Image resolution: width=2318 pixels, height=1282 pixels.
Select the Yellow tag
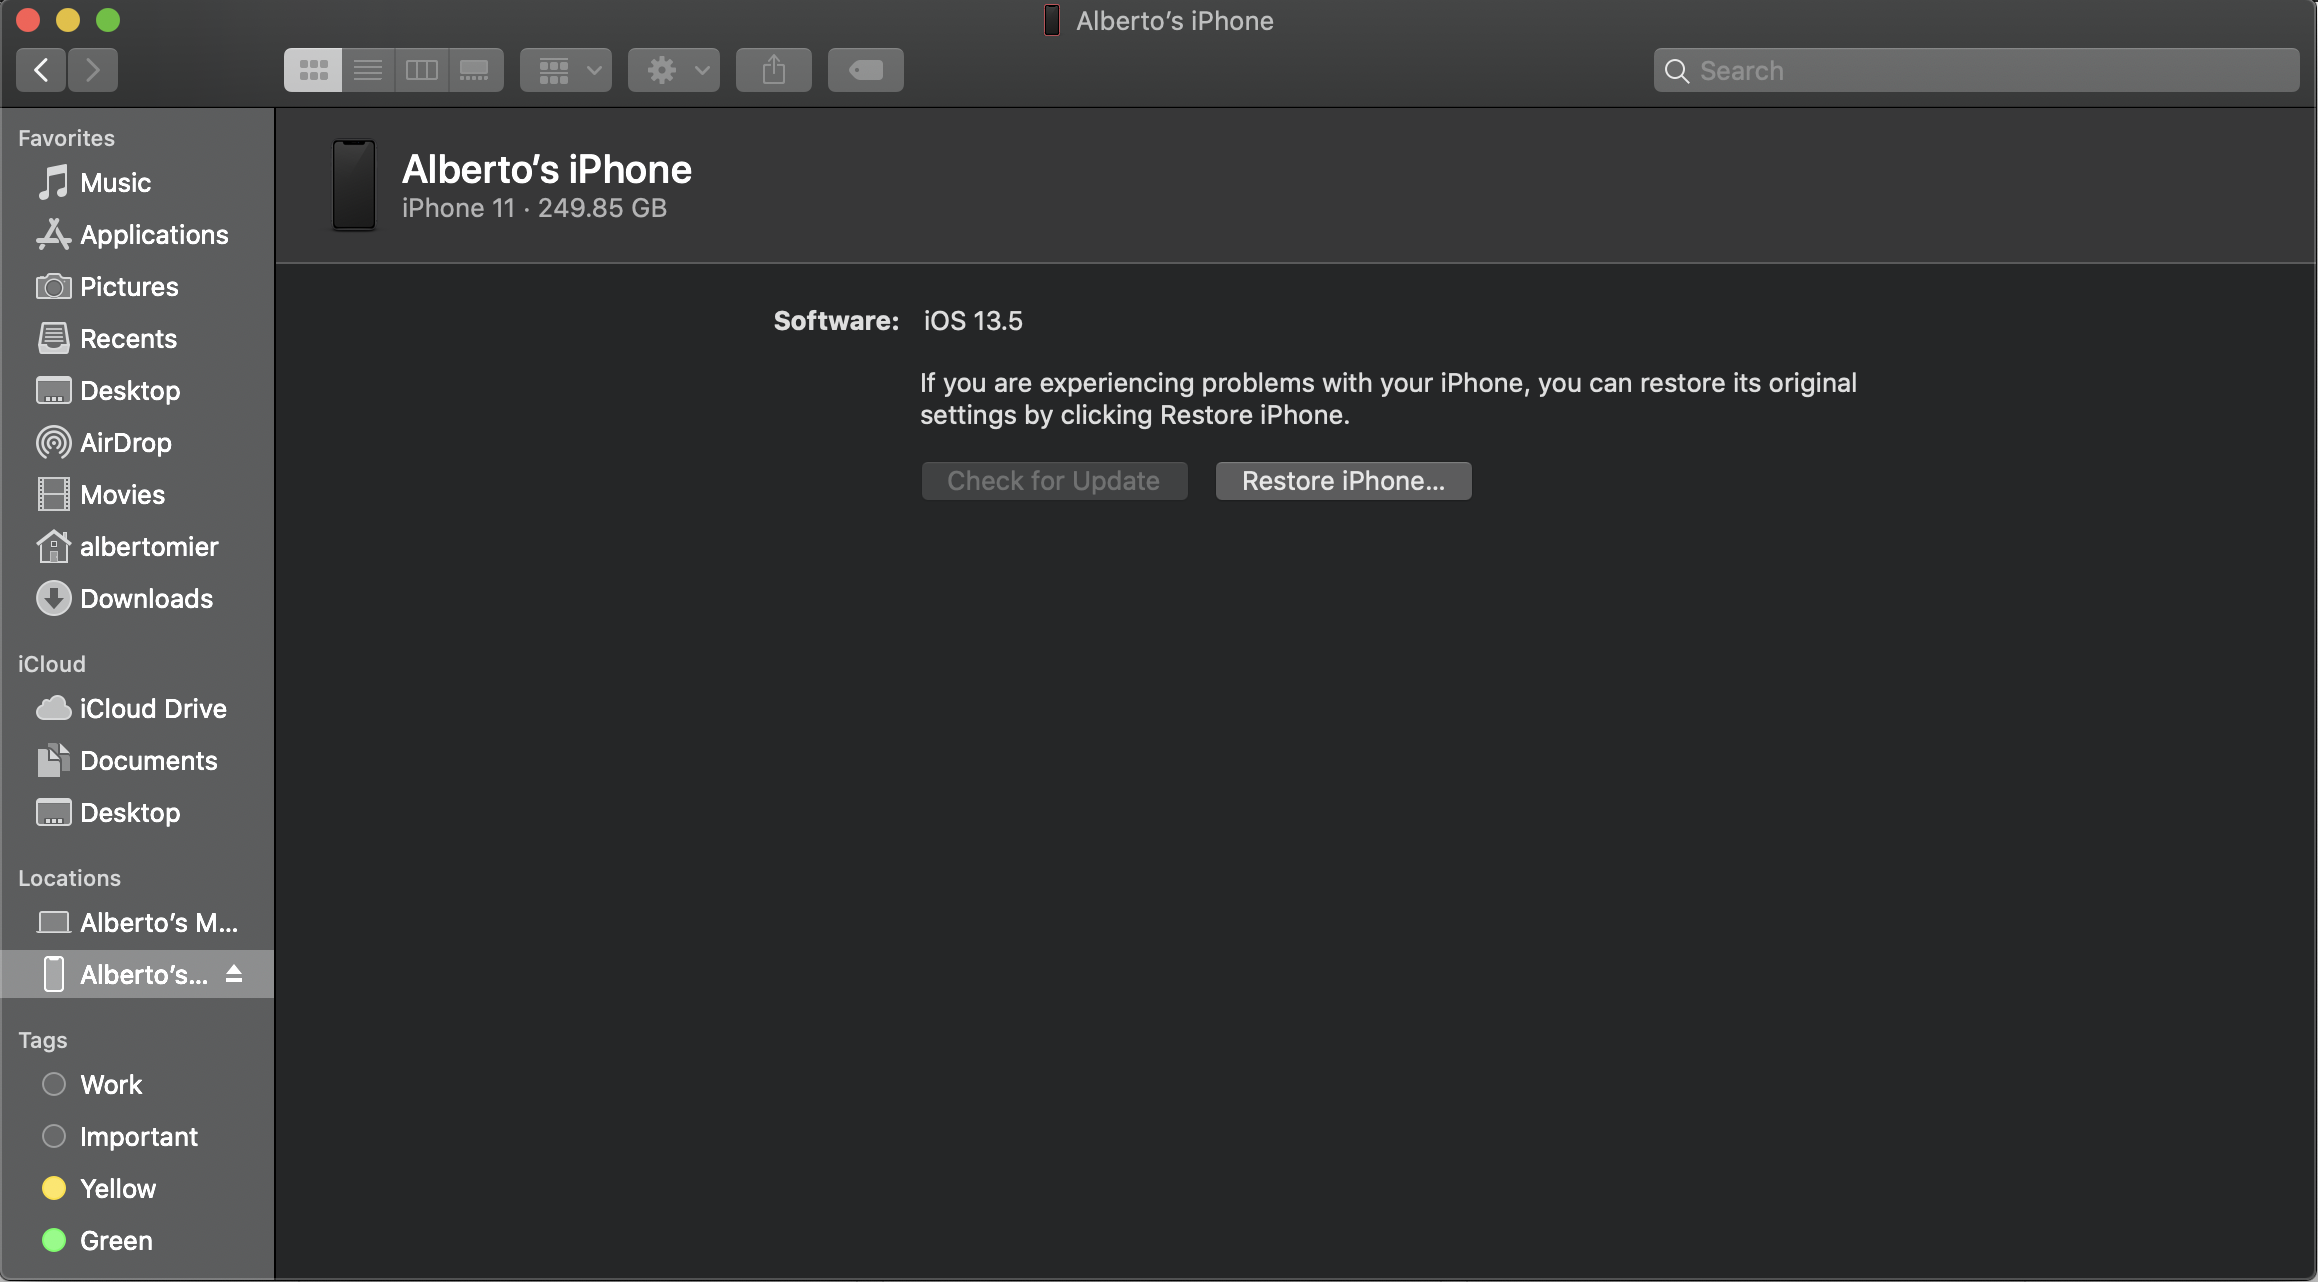137,1189
